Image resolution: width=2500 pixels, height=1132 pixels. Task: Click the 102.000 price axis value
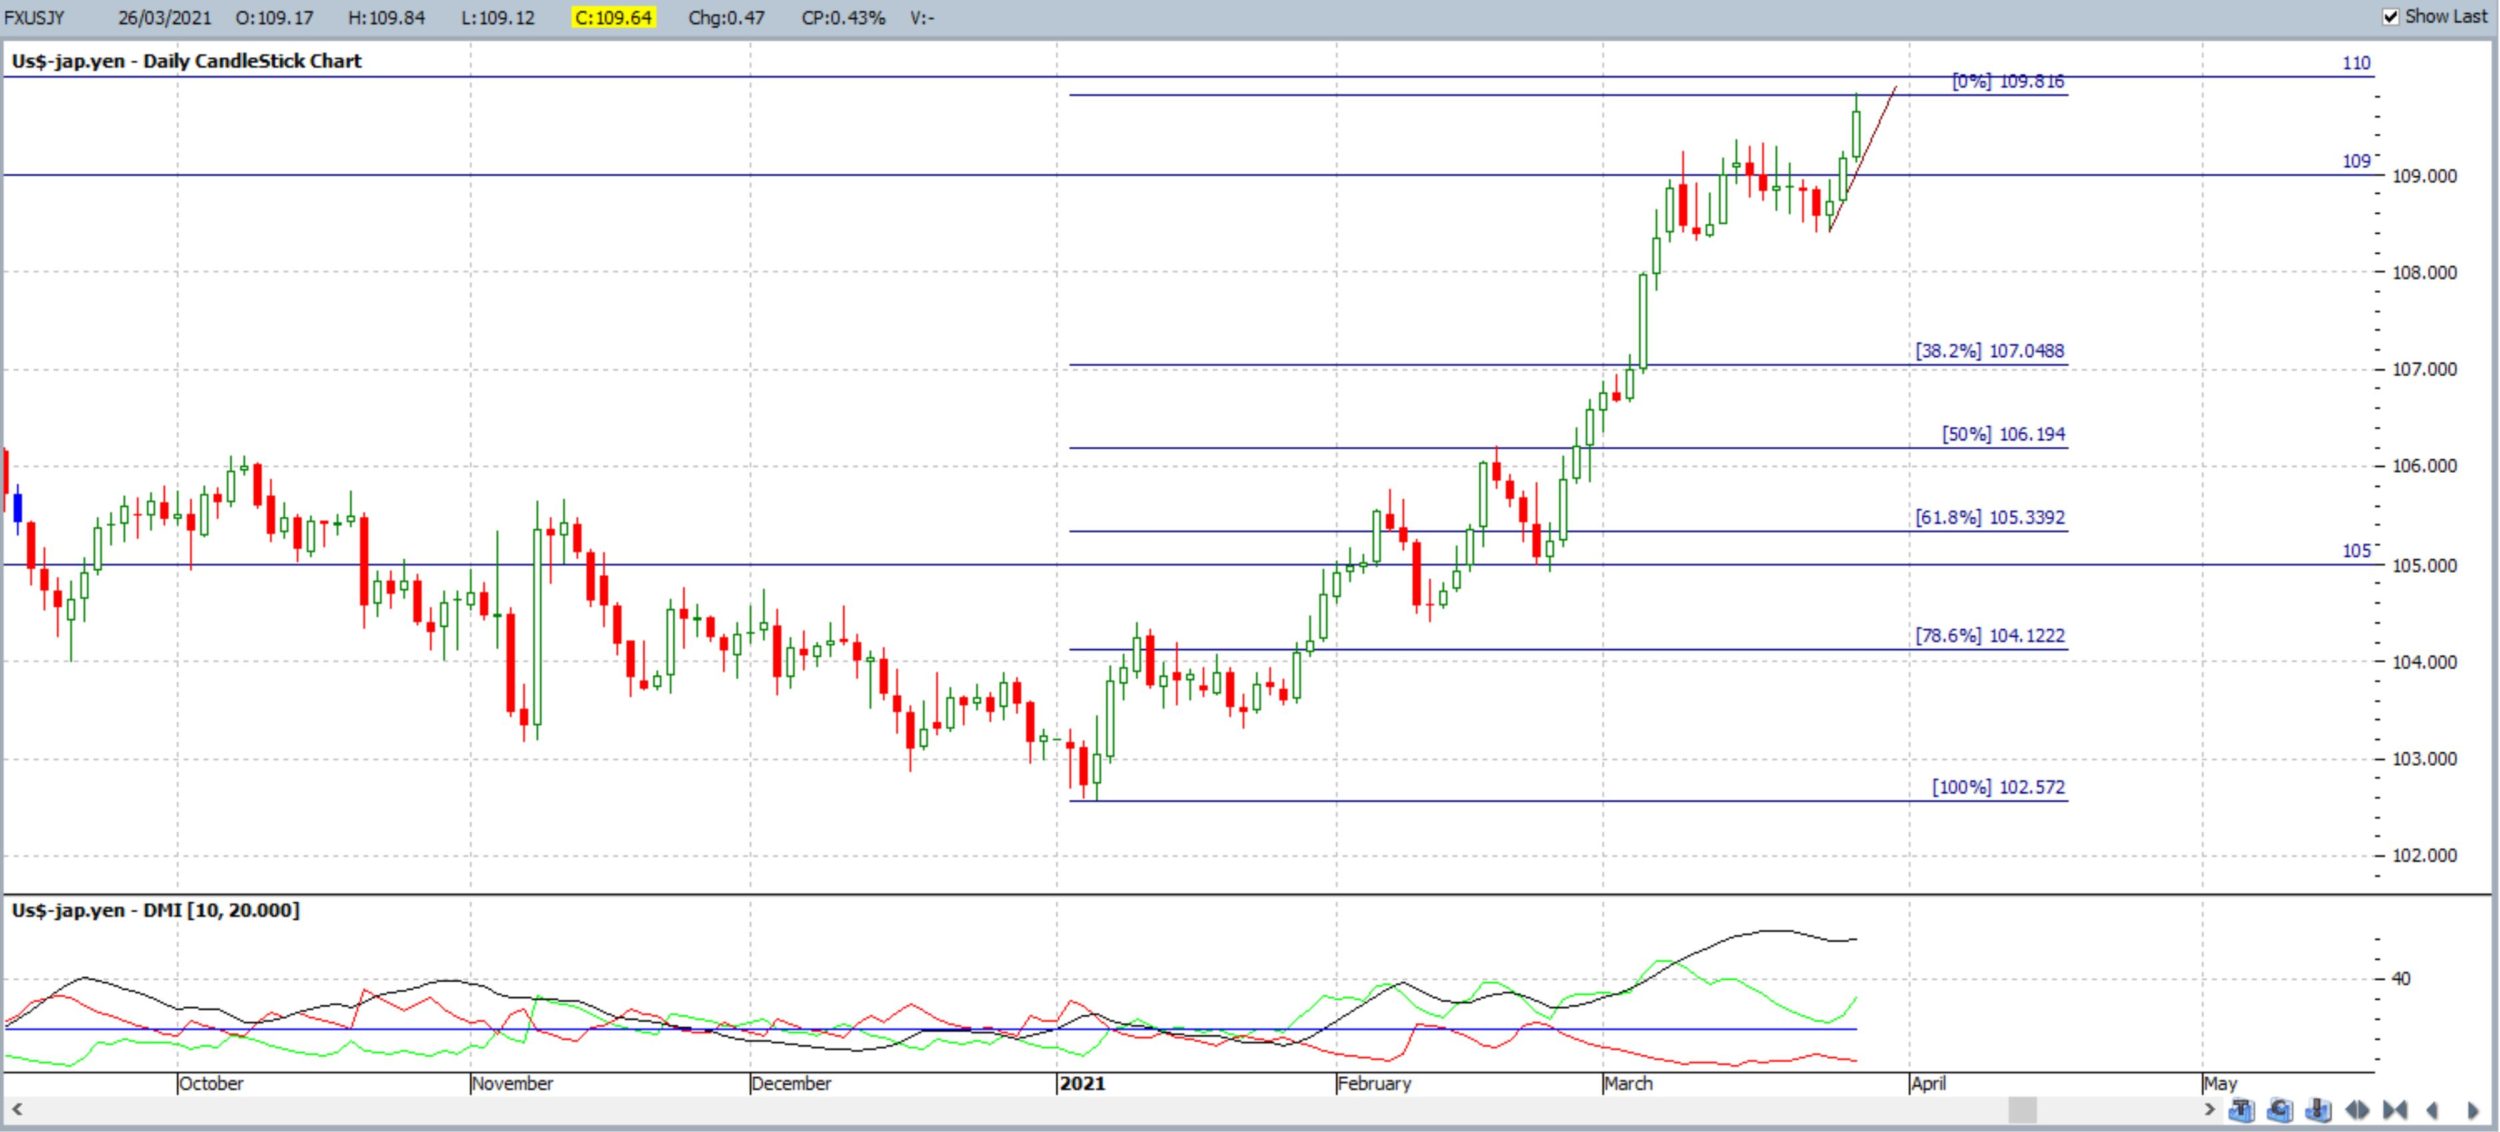[x=2424, y=856]
